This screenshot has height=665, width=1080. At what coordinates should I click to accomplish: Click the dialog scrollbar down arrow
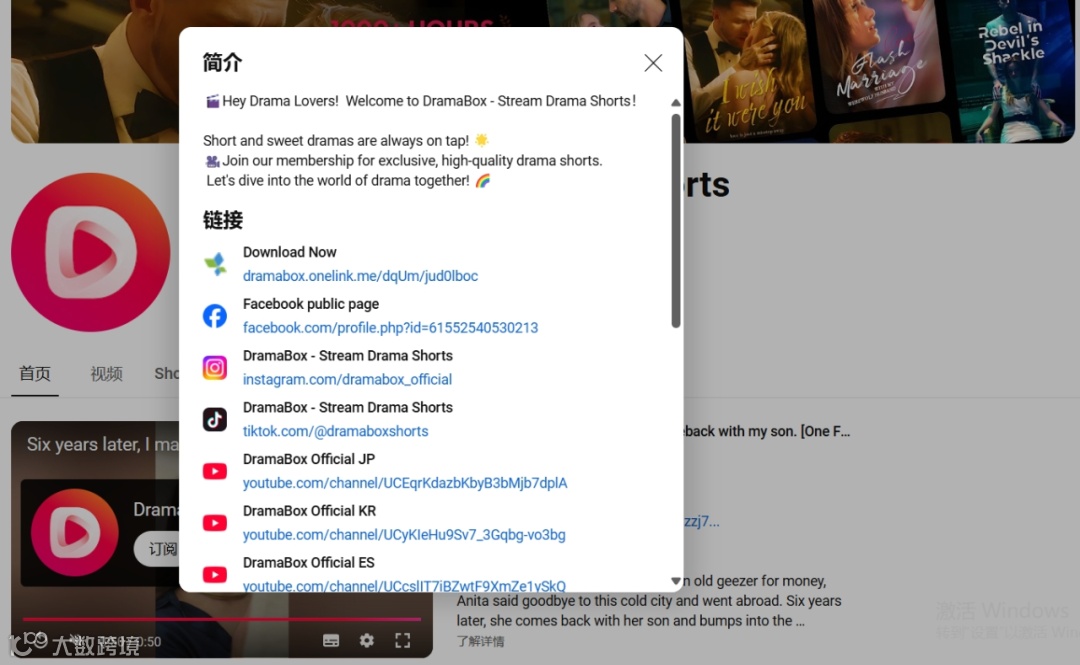tap(676, 581)
